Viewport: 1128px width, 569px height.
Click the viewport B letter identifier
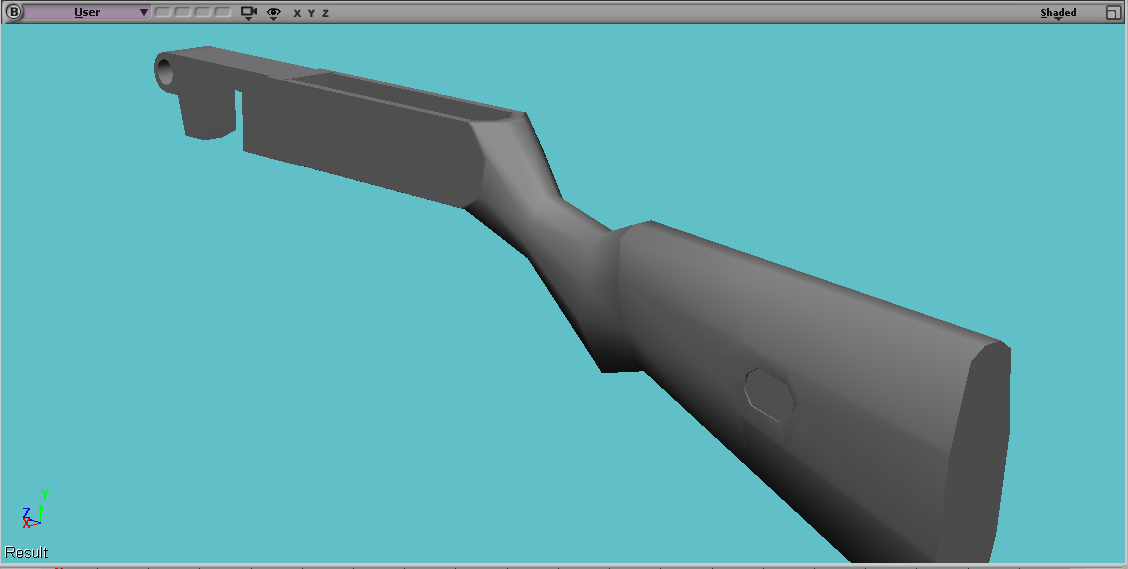coord(13,12)
